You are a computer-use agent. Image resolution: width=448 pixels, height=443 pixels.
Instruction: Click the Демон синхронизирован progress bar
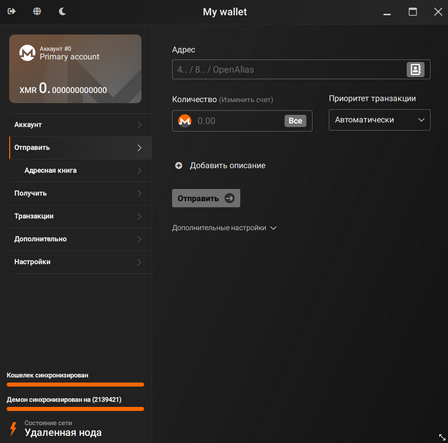75,409
